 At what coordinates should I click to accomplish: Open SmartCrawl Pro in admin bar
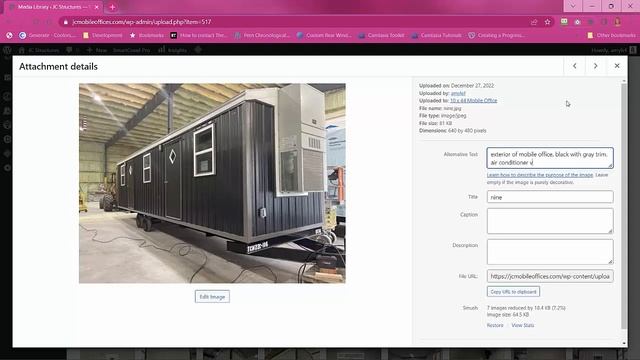coord(131,50)
